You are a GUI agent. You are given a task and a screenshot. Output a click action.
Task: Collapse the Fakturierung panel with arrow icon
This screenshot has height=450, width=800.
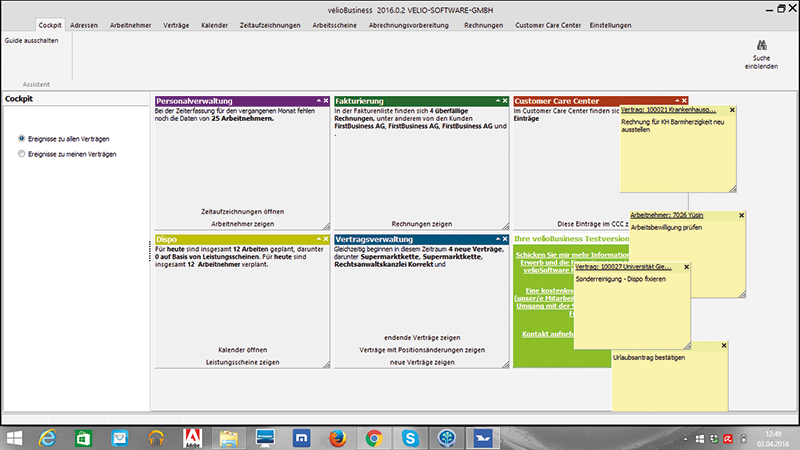point(498,101)
